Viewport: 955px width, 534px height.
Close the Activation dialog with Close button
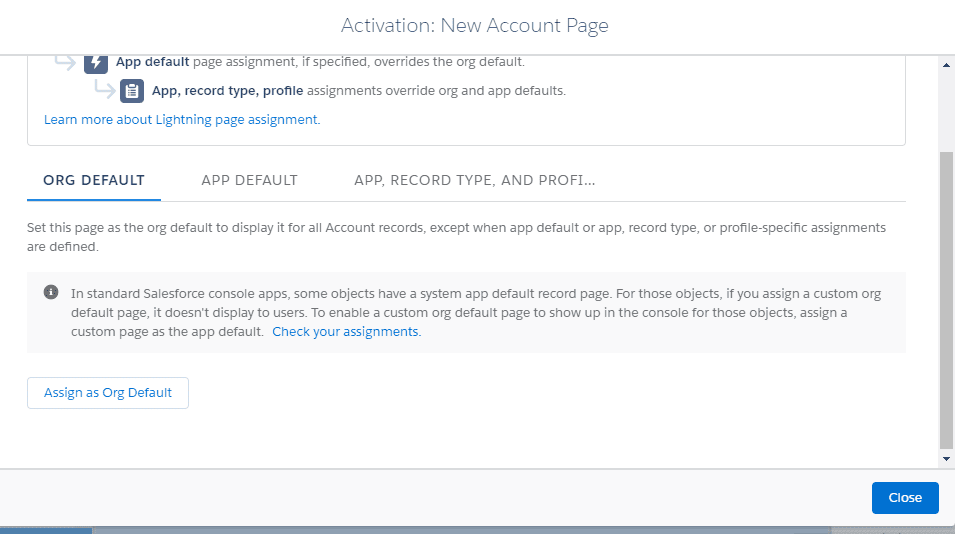click(x=905, y=497)
